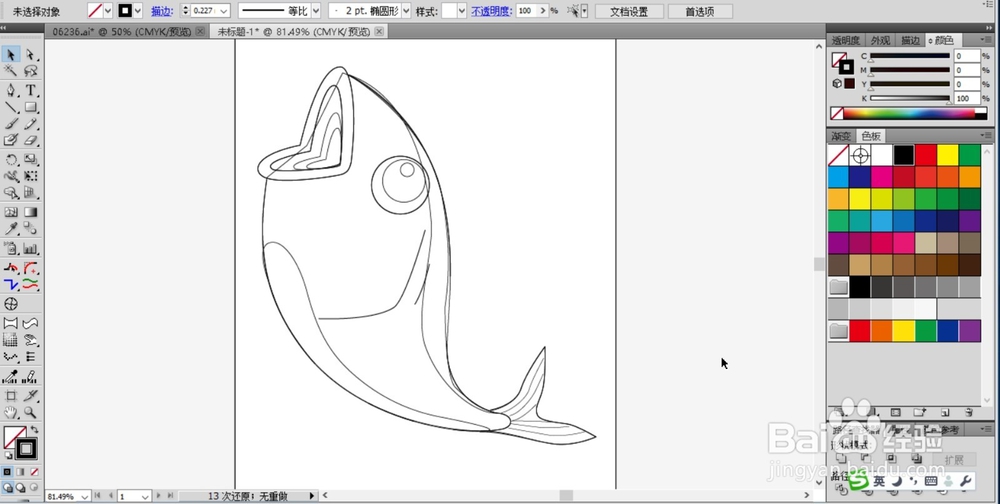1000x504 pixels.
Task: Select the Pen tool
Action: tap(11, 90)
